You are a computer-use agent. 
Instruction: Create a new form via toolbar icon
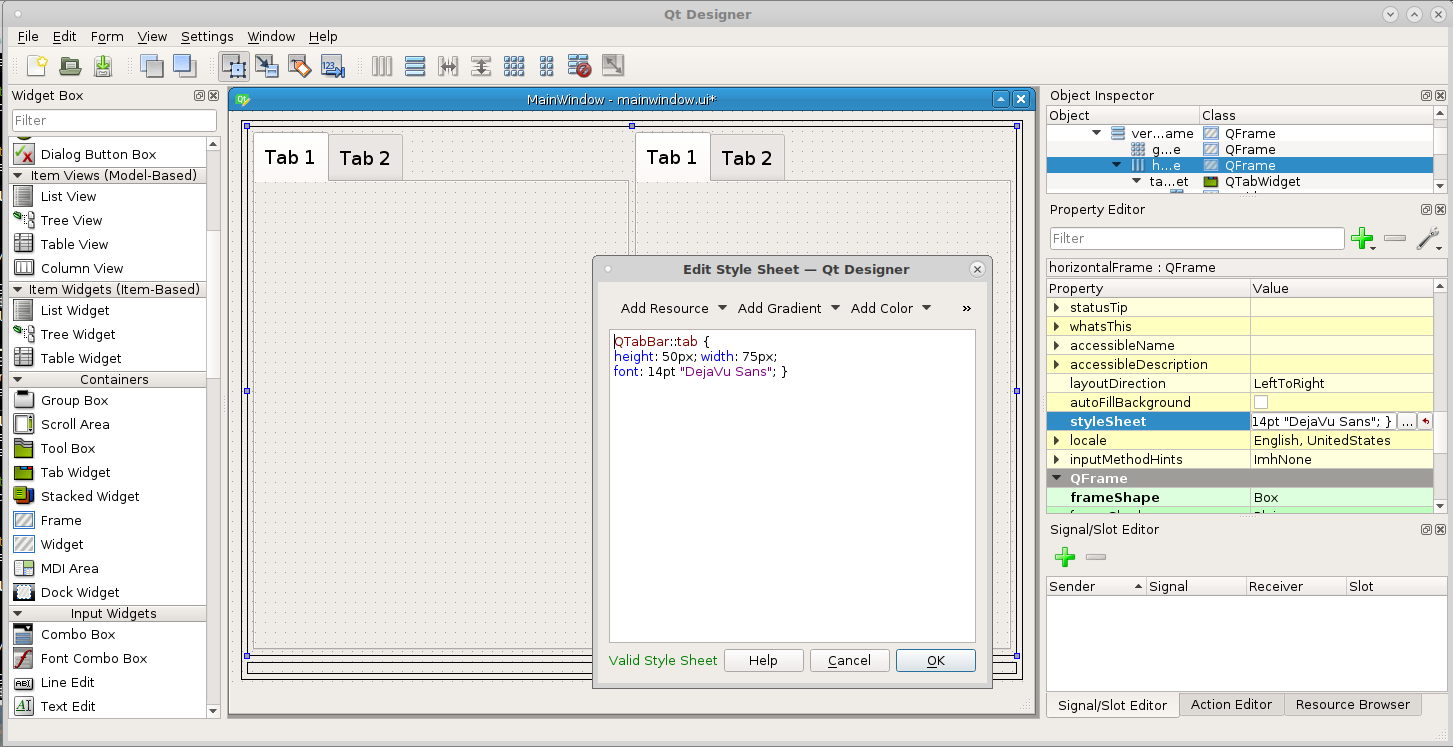(37, 66)
